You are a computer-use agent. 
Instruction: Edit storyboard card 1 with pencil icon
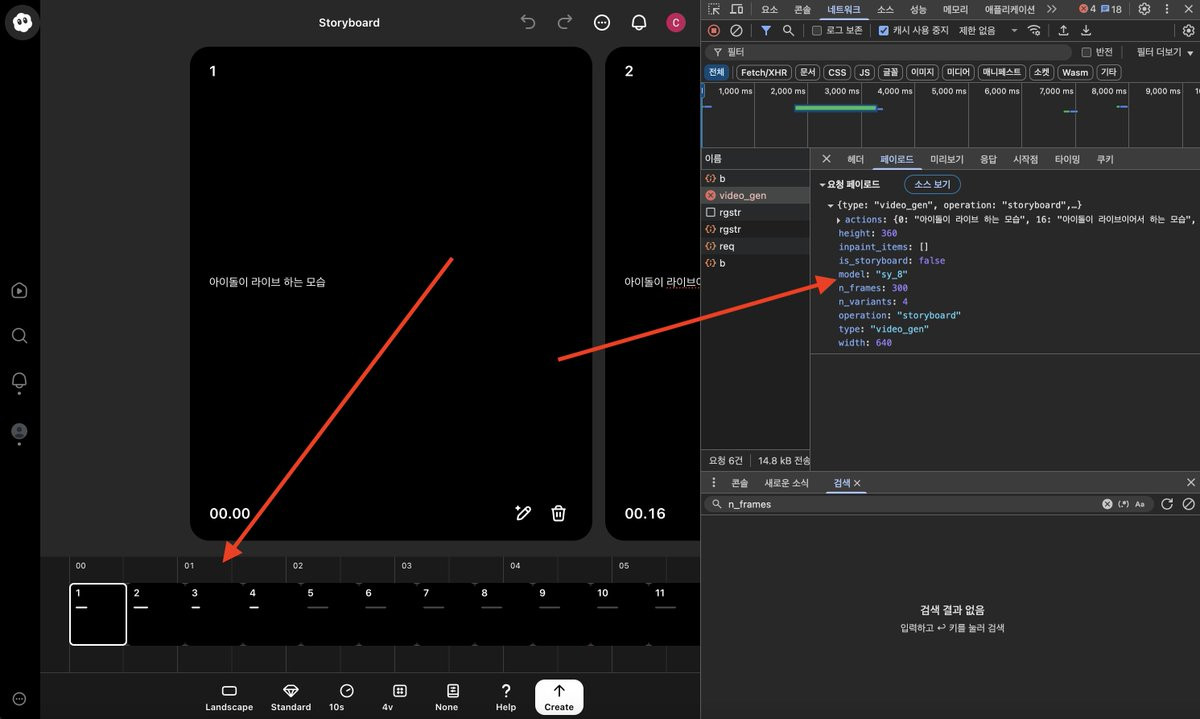coord(522,513)
